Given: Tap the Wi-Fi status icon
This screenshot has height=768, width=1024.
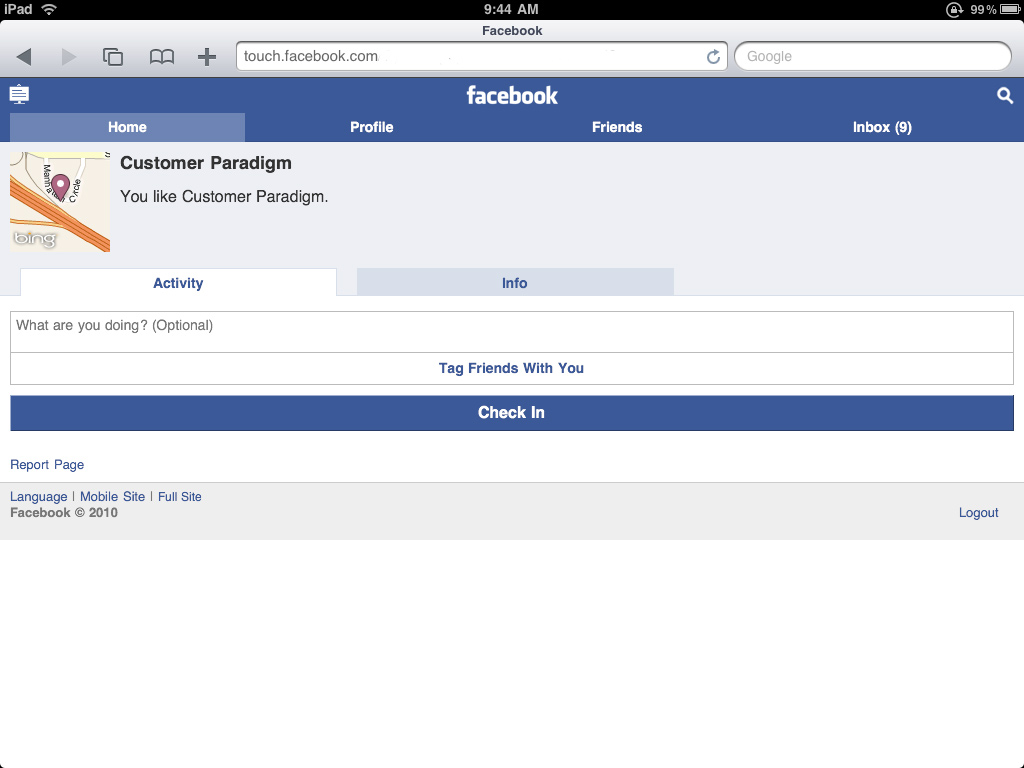Looking at the screenshot, I should tap(48, 9).
